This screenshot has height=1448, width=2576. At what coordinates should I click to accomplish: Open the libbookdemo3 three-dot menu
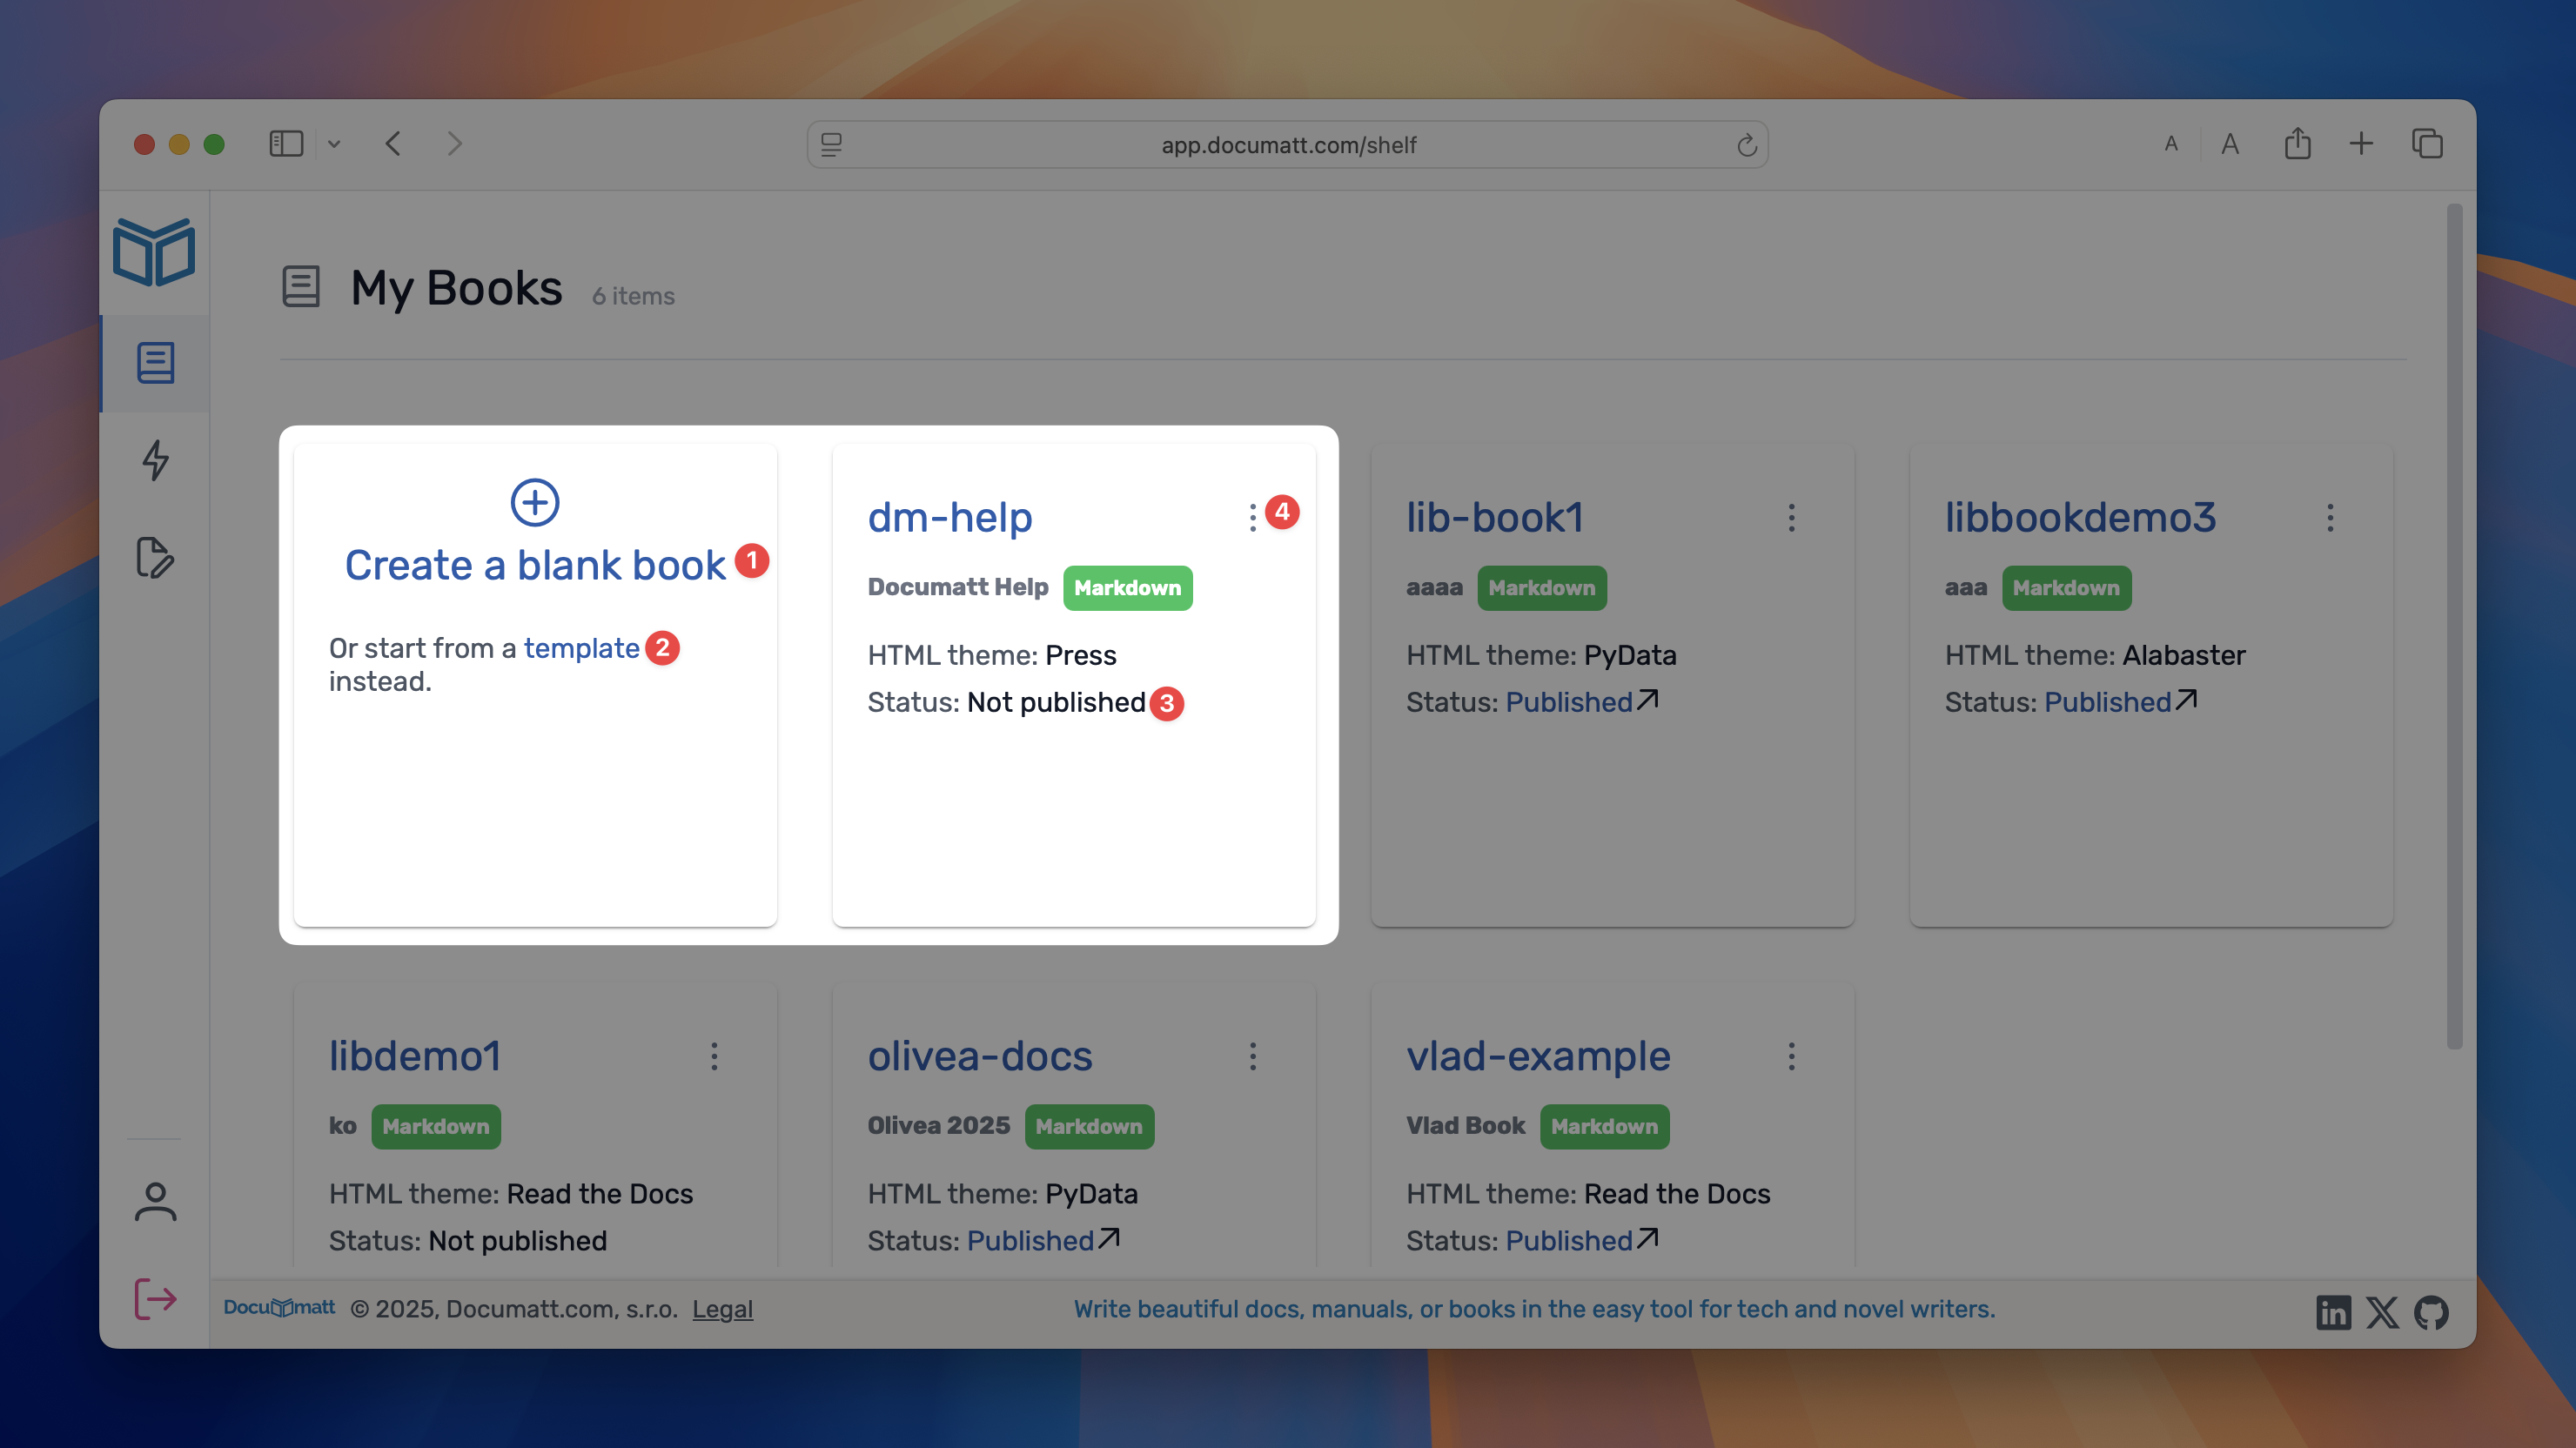(x=2330, y=518)
